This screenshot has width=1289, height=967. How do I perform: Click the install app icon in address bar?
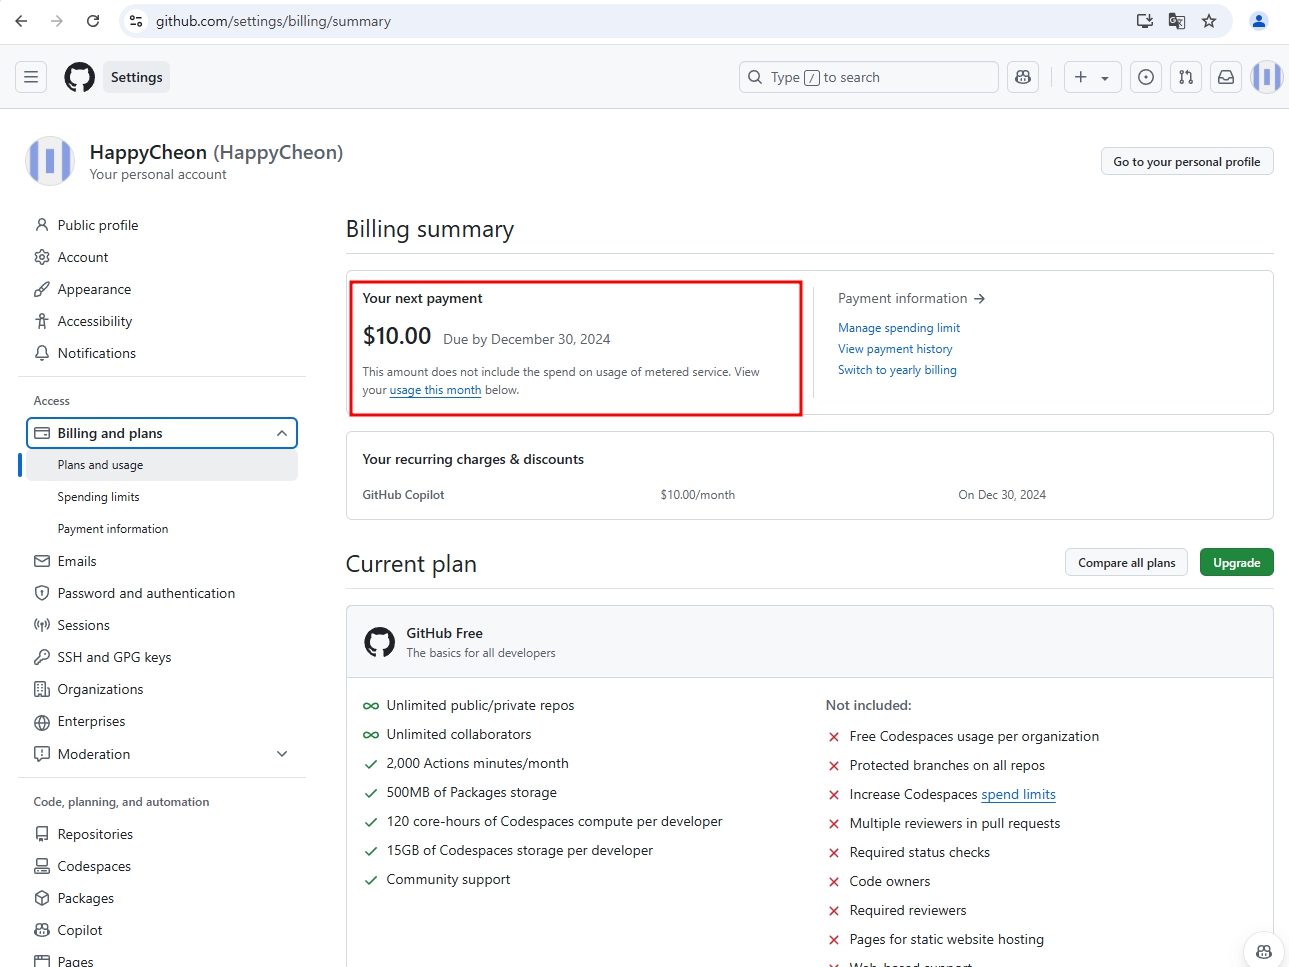click(1145, 21)
